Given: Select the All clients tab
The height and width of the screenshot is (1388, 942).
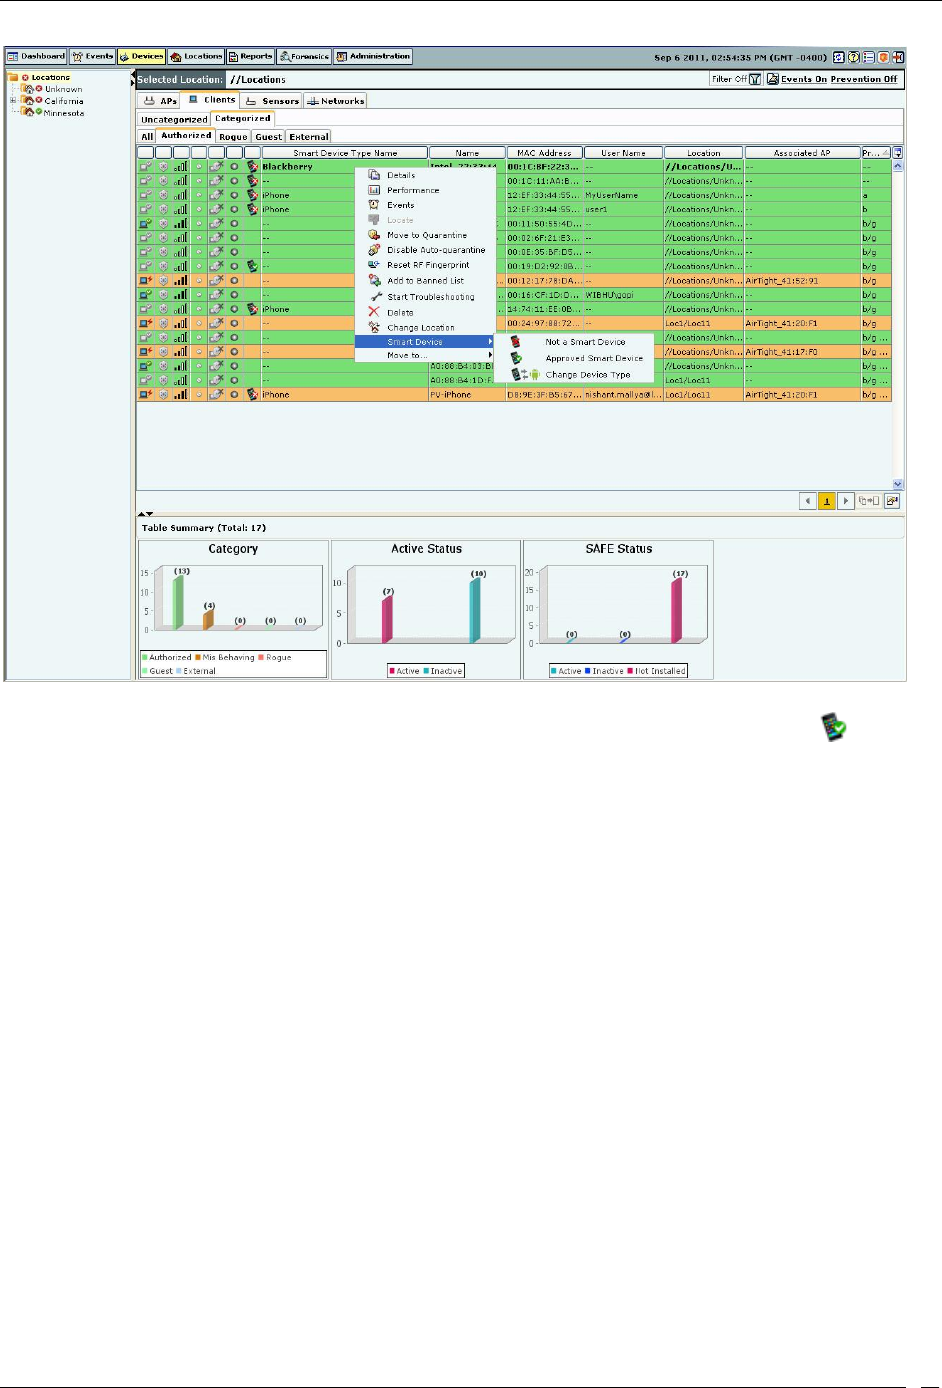Looking at the screenshot, I should [x=147, y=137].
